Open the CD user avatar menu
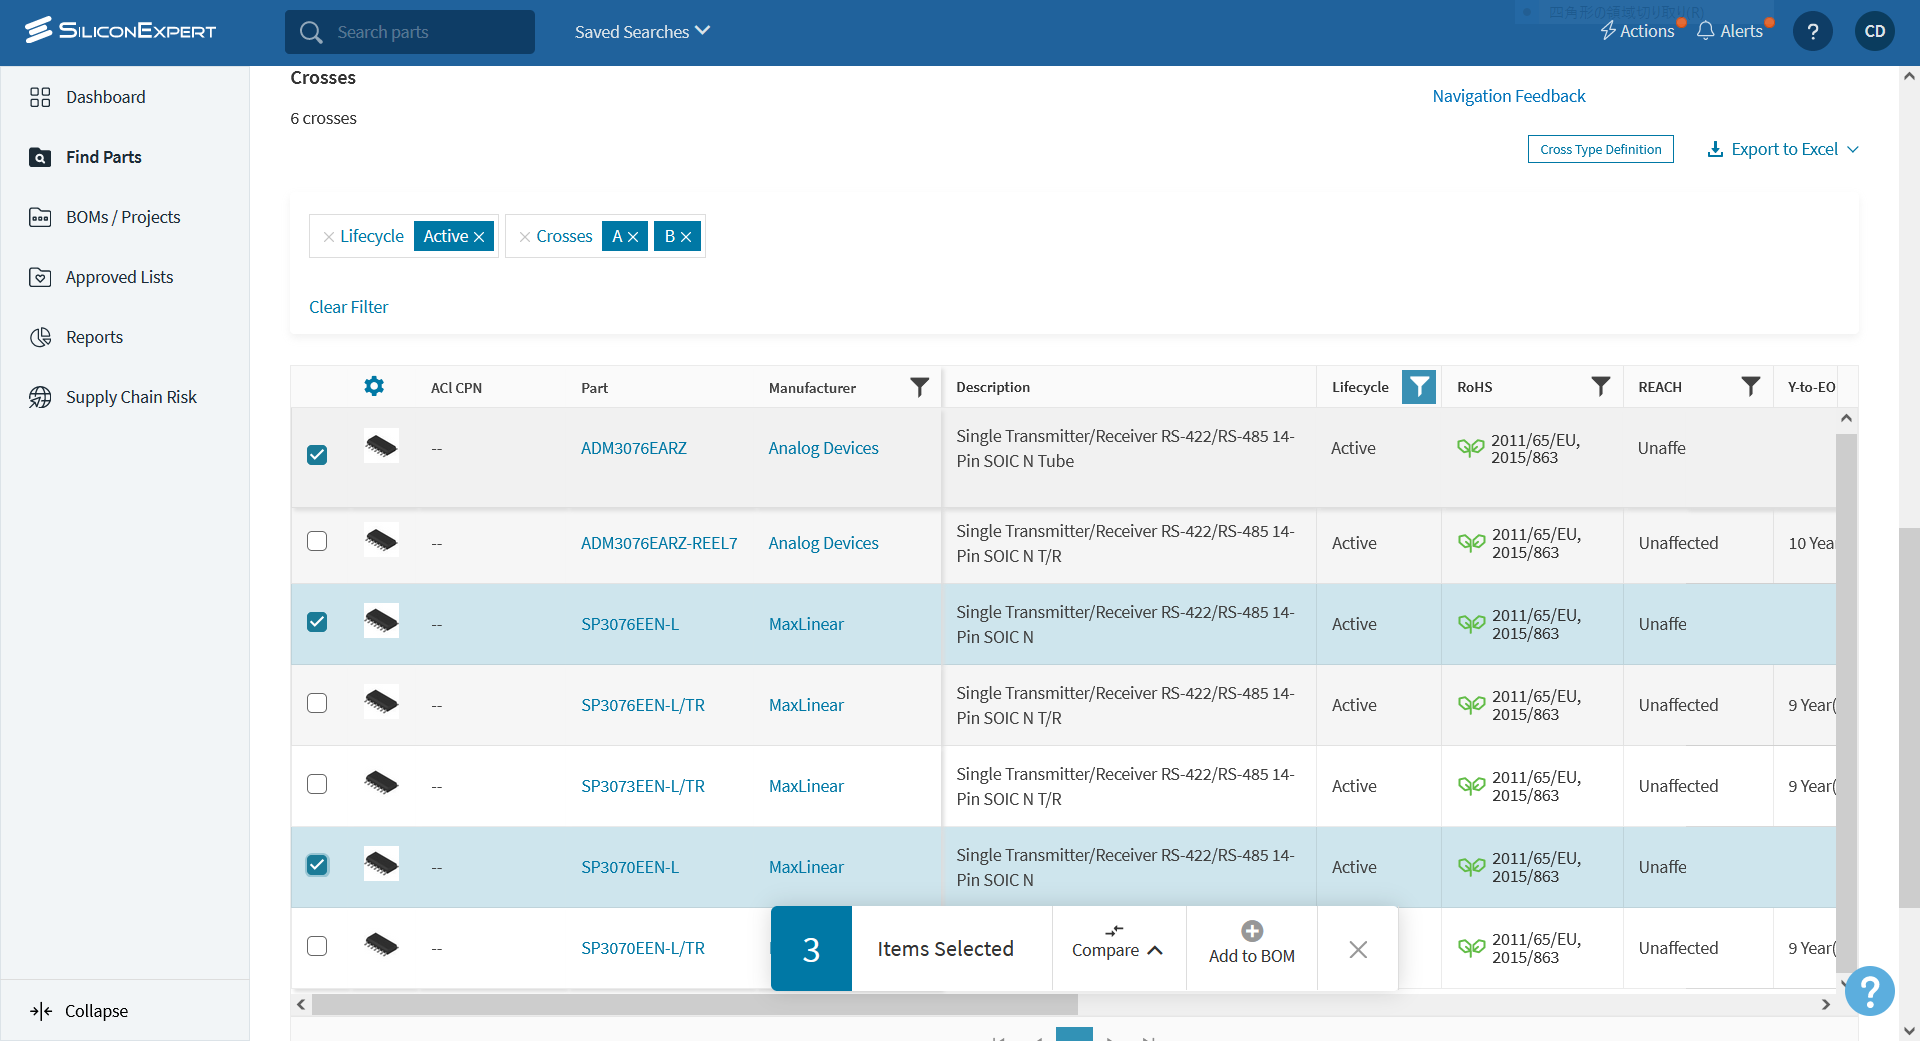Screen dimensions: 1920x1041 point(1875,31)
